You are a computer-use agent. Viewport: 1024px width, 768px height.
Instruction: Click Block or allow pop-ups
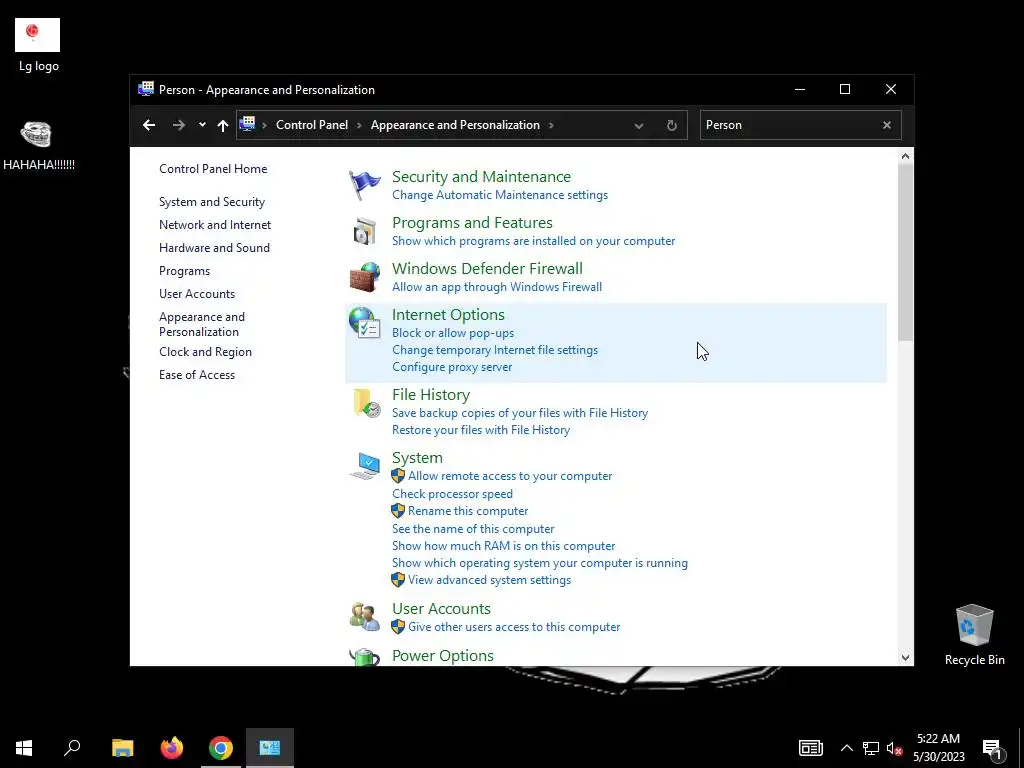[453, 333]
